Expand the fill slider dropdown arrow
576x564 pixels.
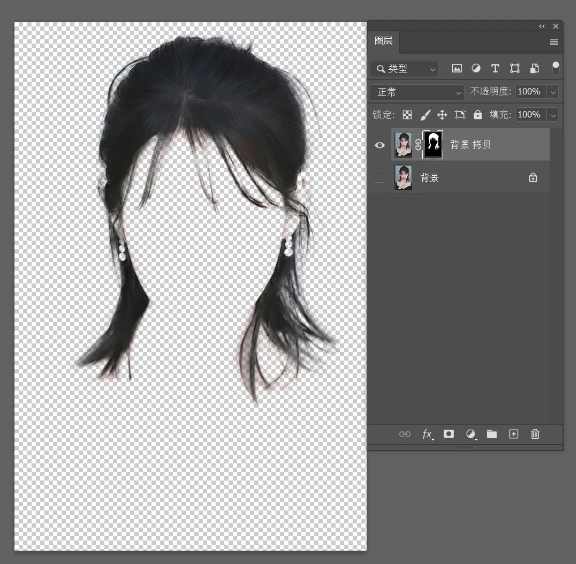(553, 115)
